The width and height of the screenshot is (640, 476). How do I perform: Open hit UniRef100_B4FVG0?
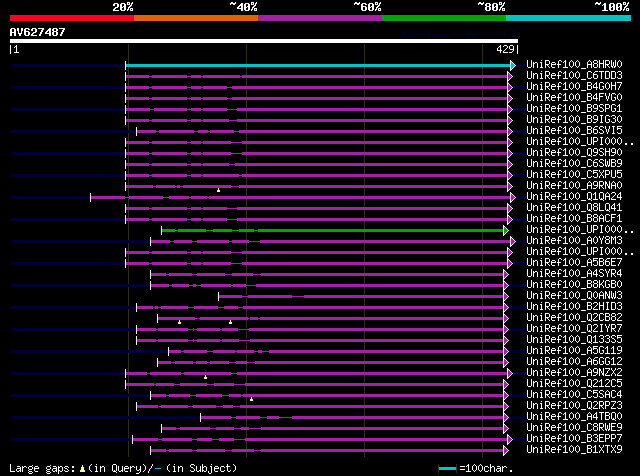point(574,98)
